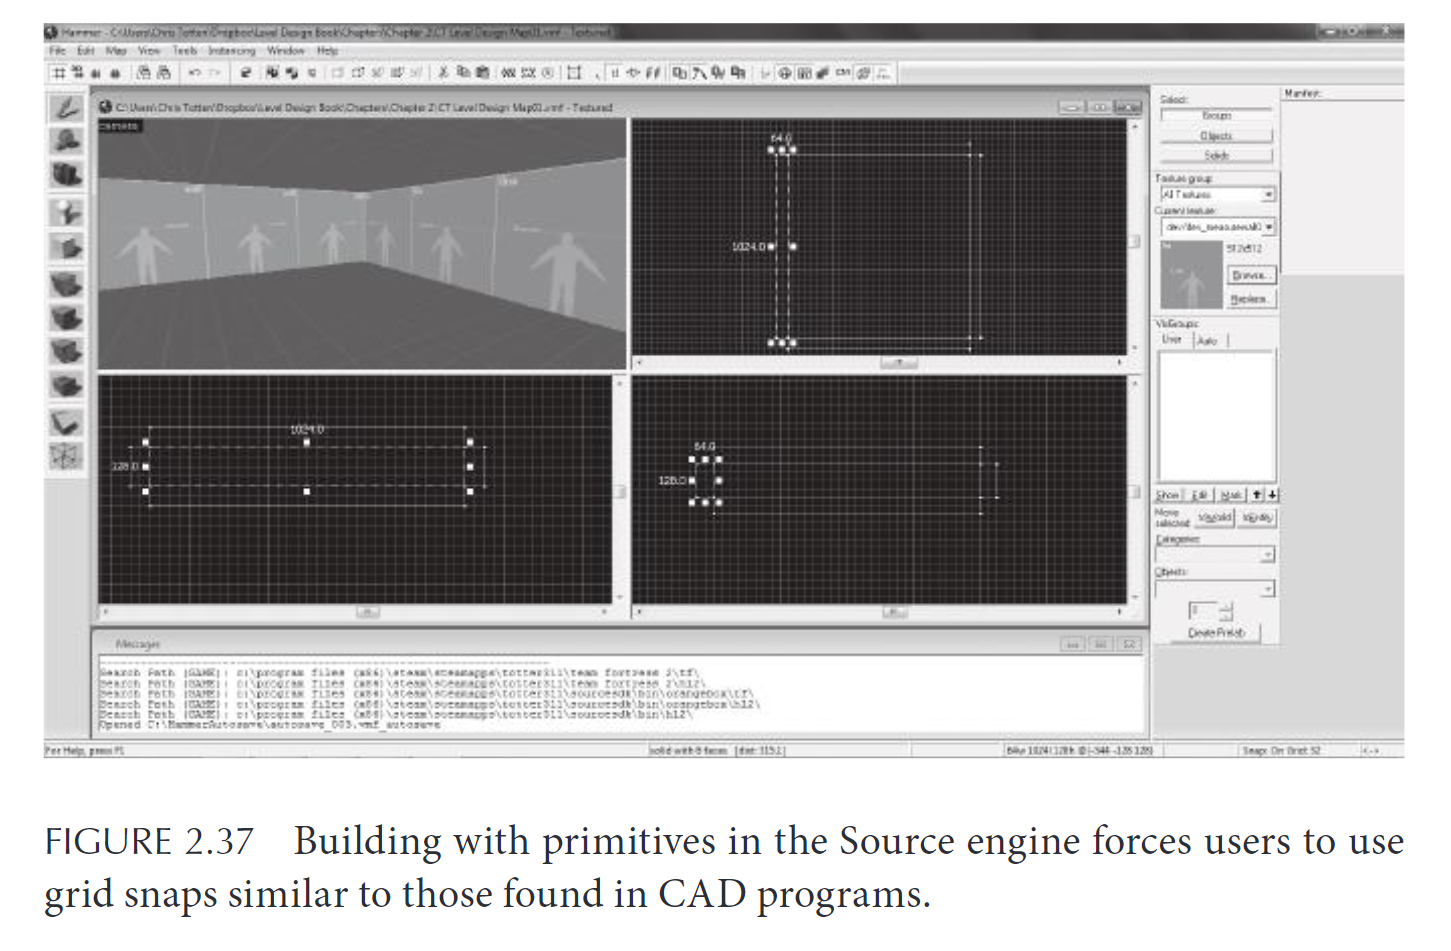Screen dimensions: 1451x951
Task: Set select mode to Groups
Action: coord(1216,116)
